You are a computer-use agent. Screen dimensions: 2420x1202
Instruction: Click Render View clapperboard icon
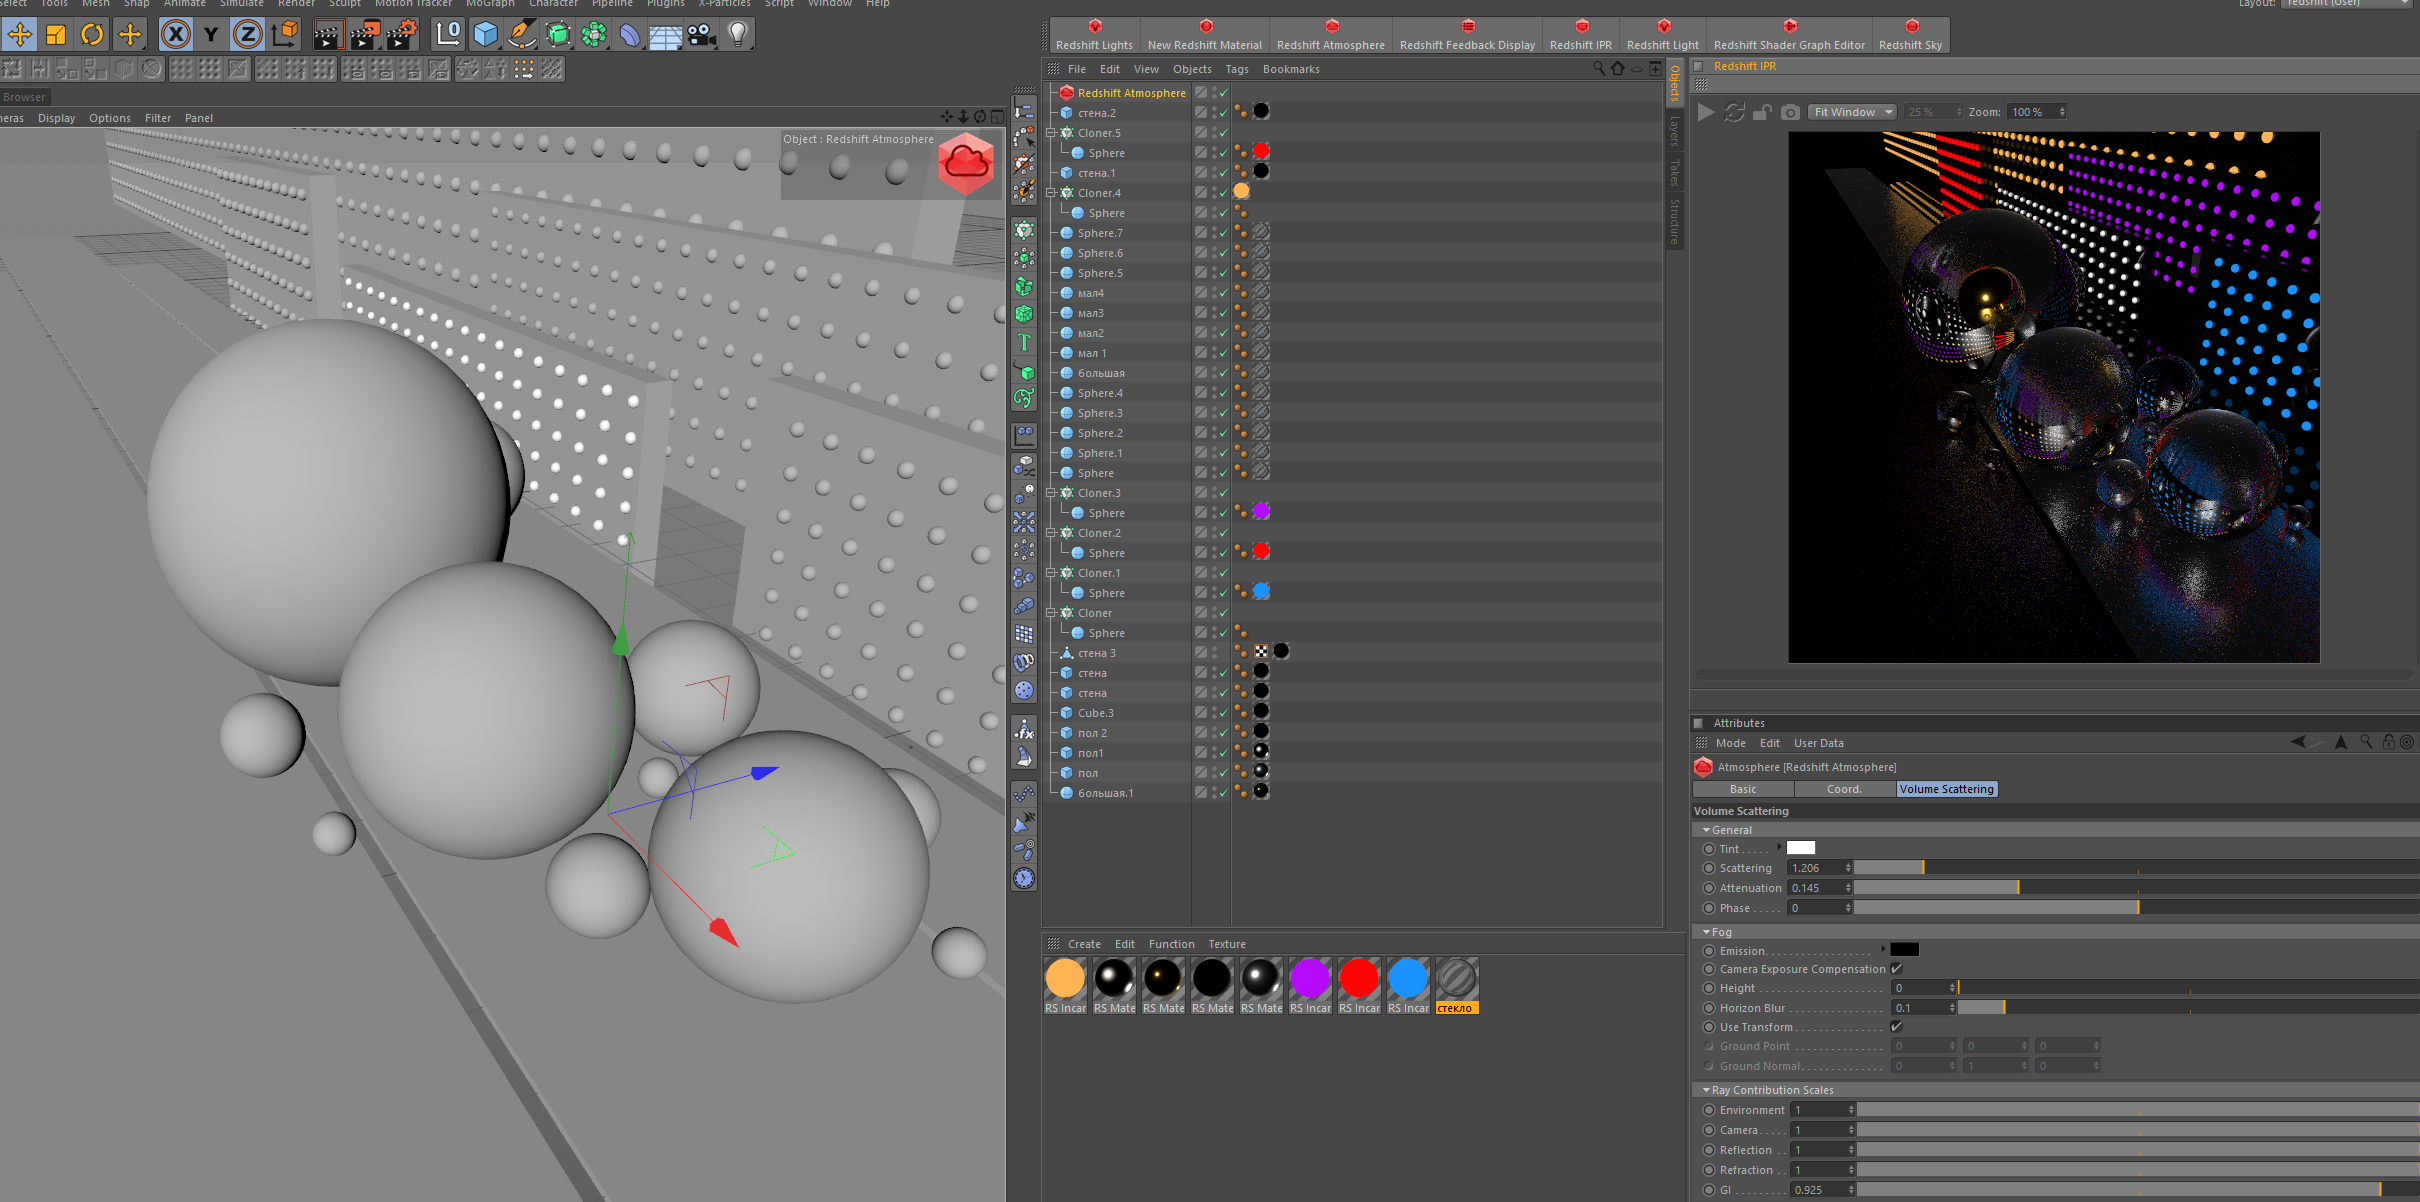coord(327,35)
